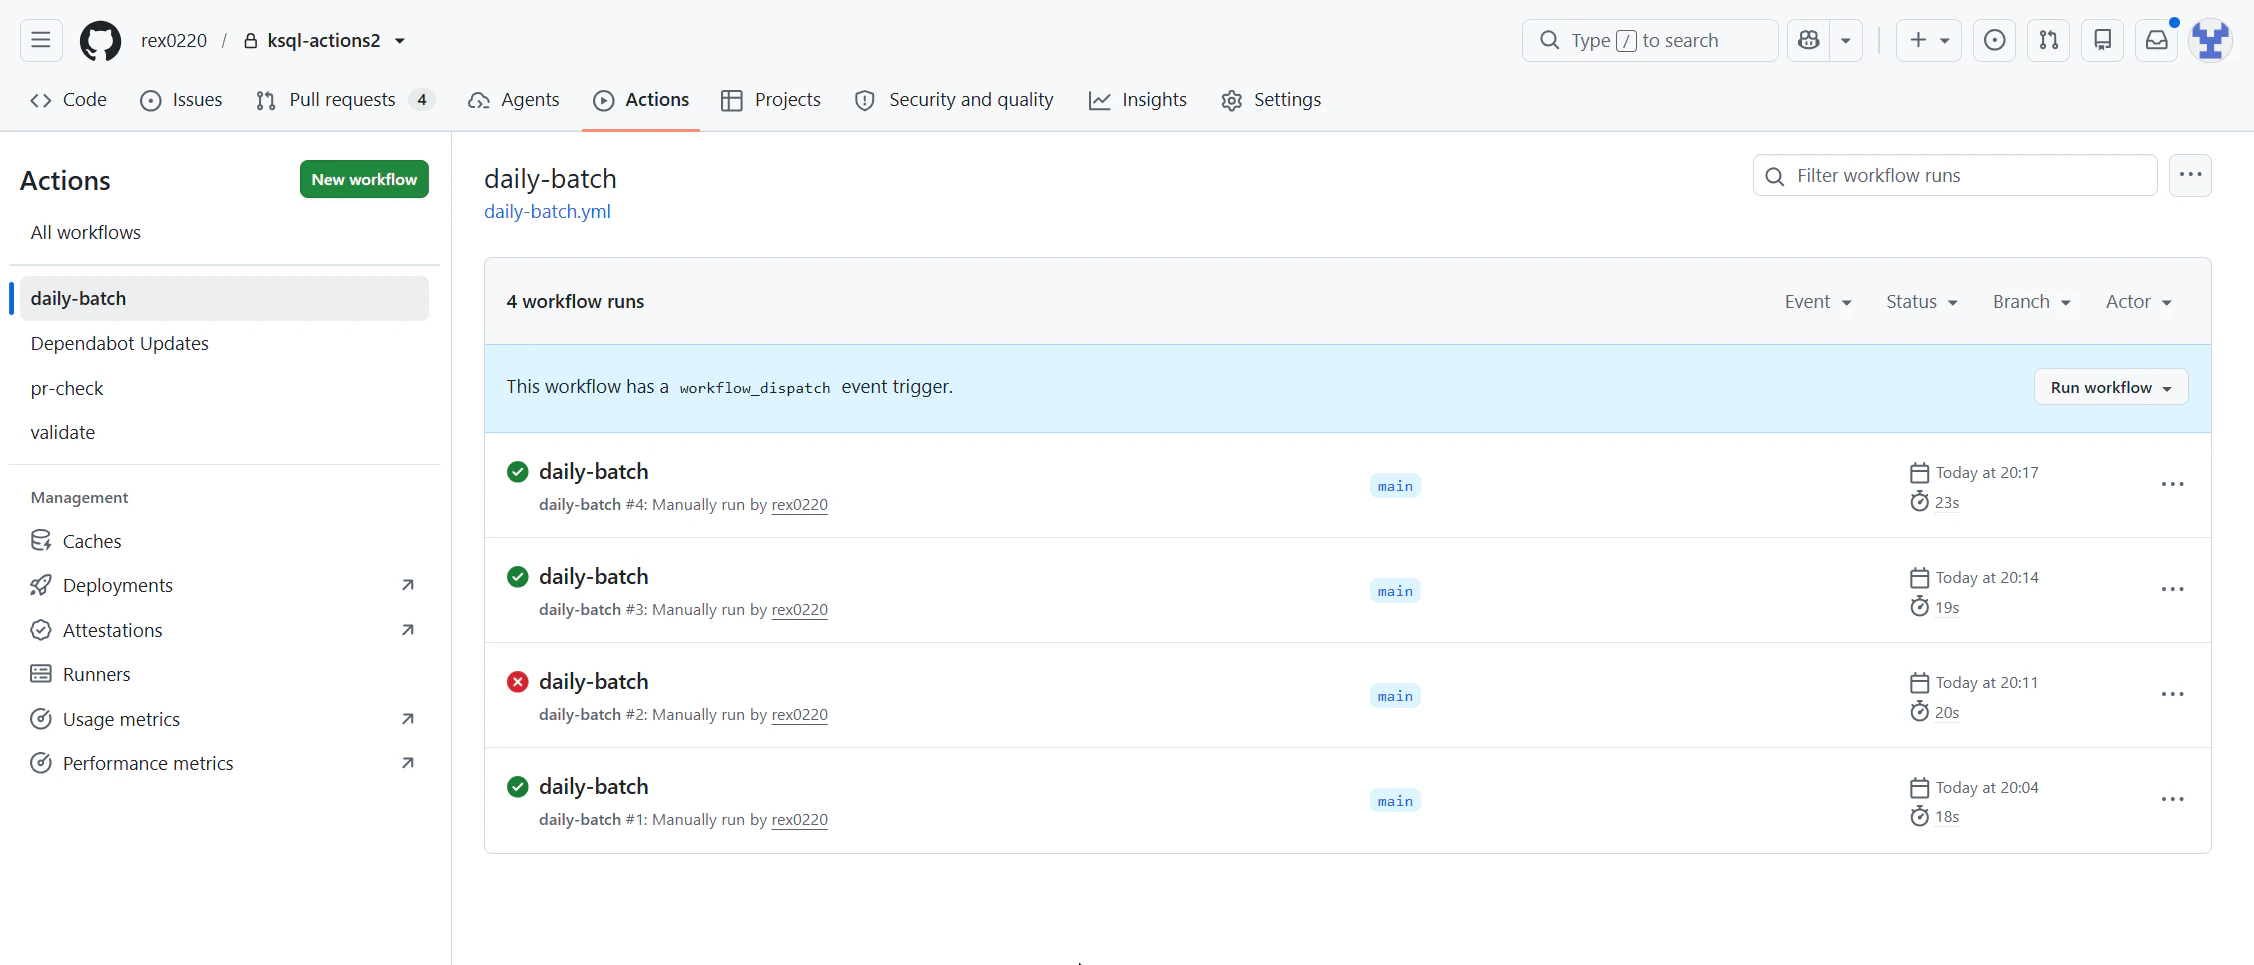Click the New workflow button
Viewport: 2254px width, 965px height.
pyautogui.click(x=364, y=179)
